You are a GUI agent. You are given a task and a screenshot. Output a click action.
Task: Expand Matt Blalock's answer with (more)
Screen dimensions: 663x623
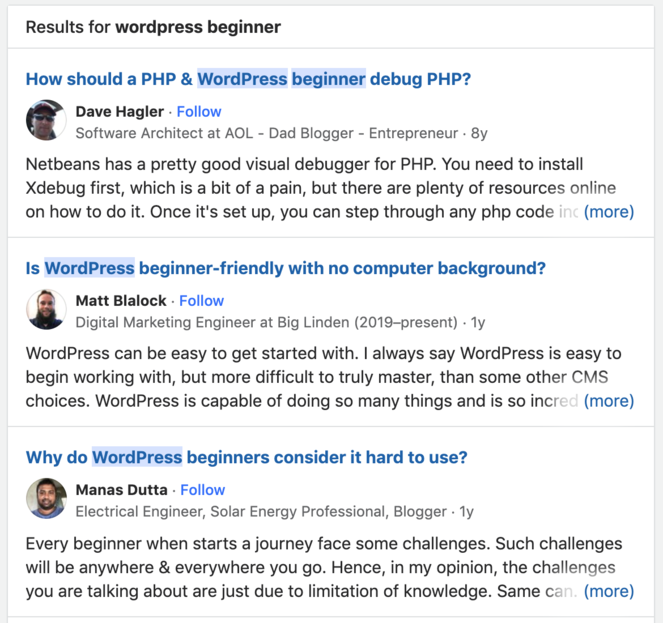point(608,401)
